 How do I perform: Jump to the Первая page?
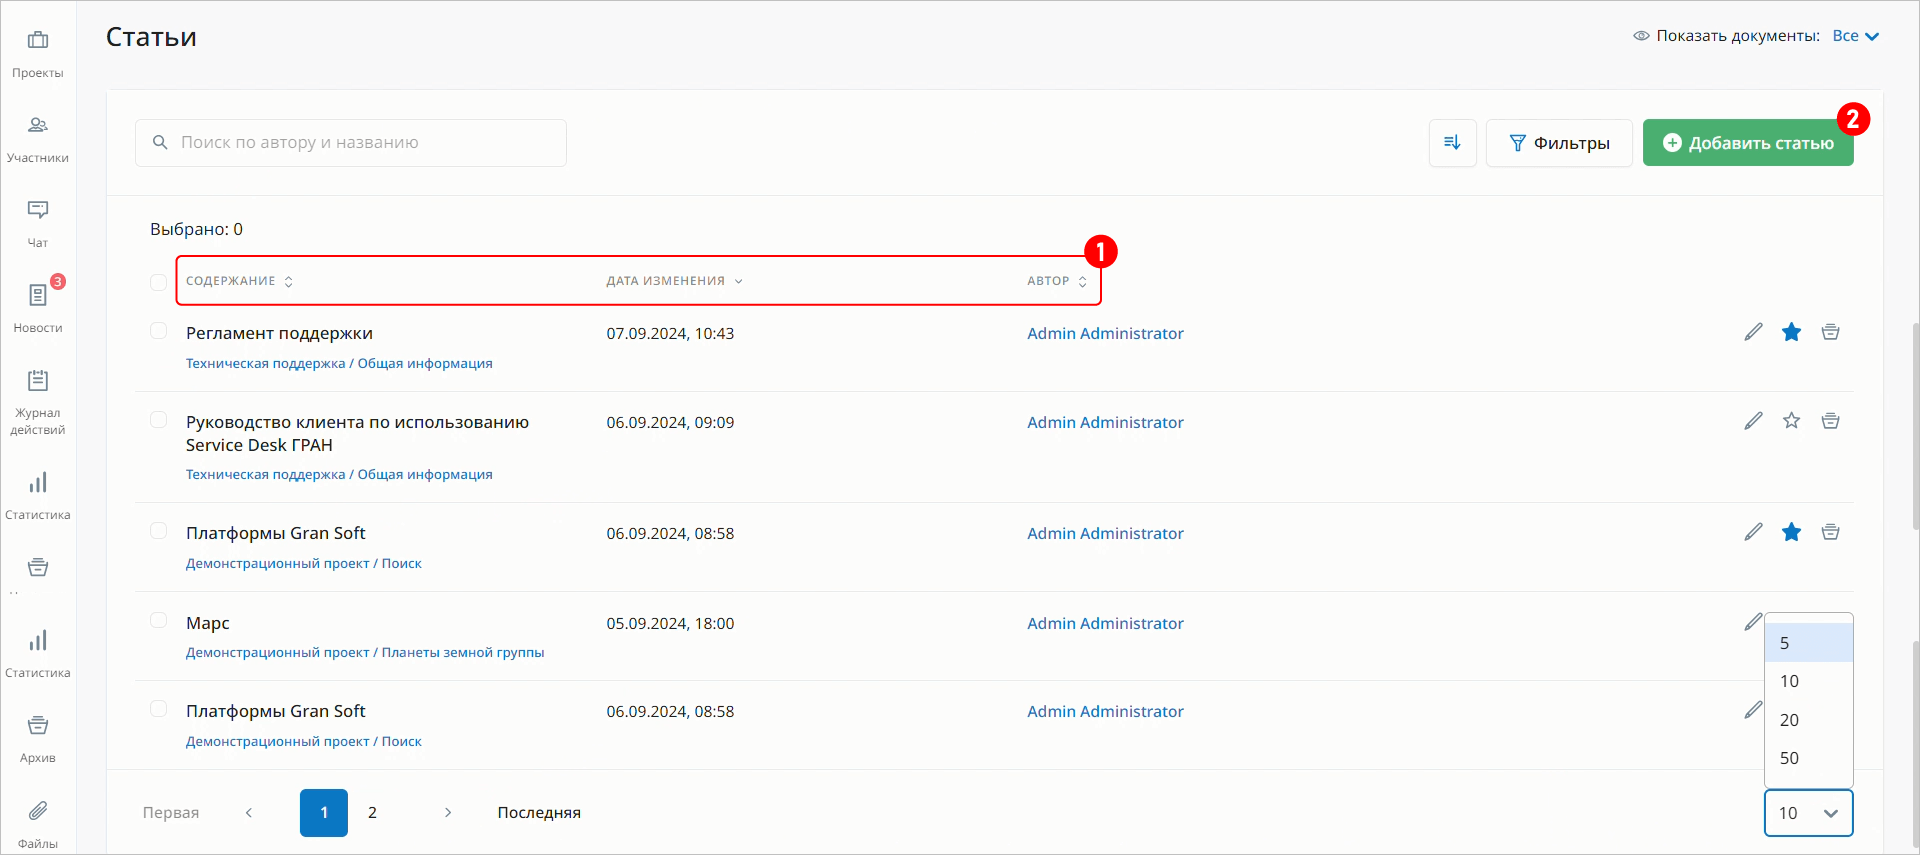pyautogui.click(x=171, y=813)
